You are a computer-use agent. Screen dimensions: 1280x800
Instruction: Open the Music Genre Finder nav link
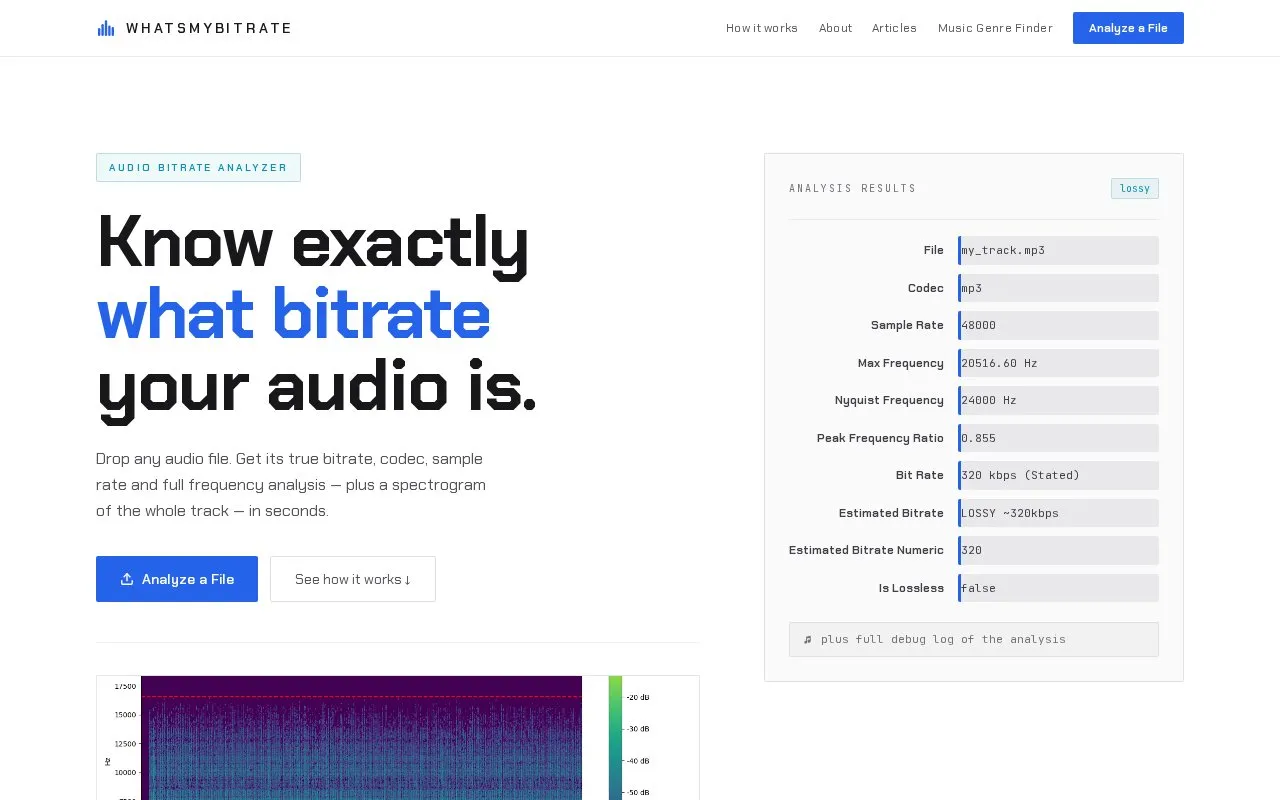995,28
